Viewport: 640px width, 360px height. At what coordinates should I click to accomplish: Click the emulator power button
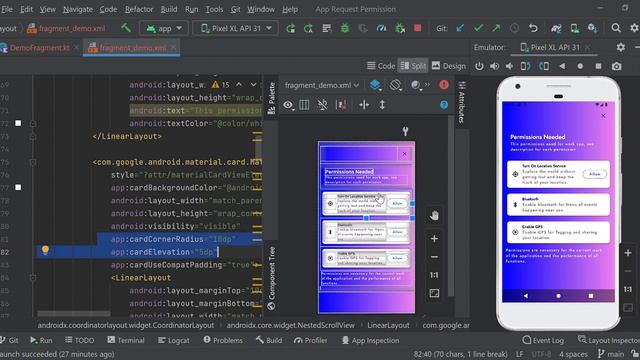(x=479, y=66)
